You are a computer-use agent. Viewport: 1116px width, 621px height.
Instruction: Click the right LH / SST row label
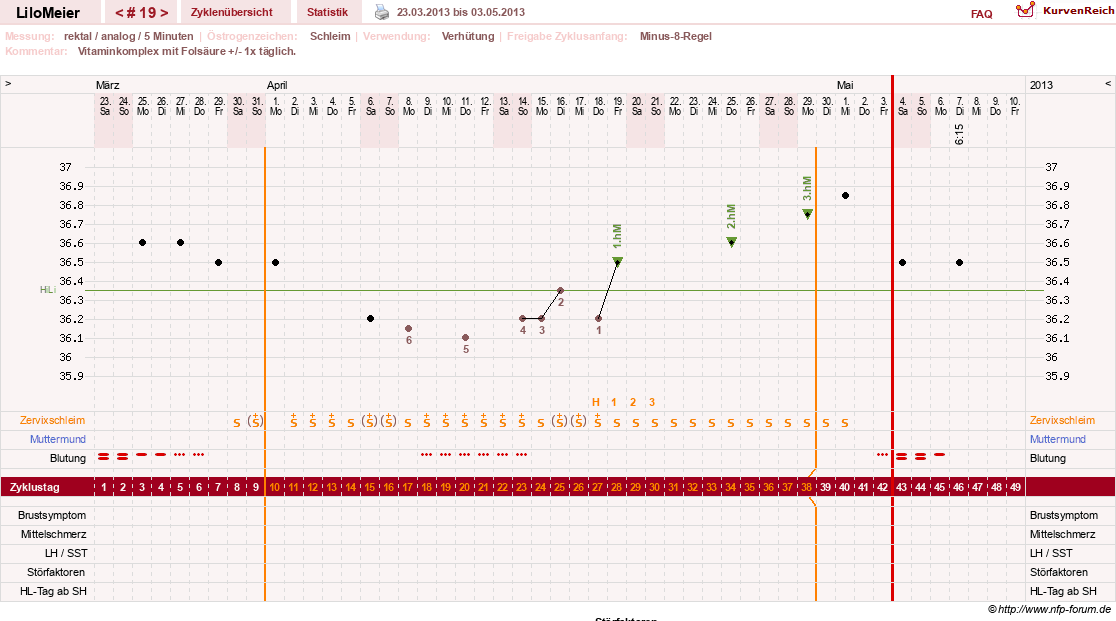(1051, 553)
